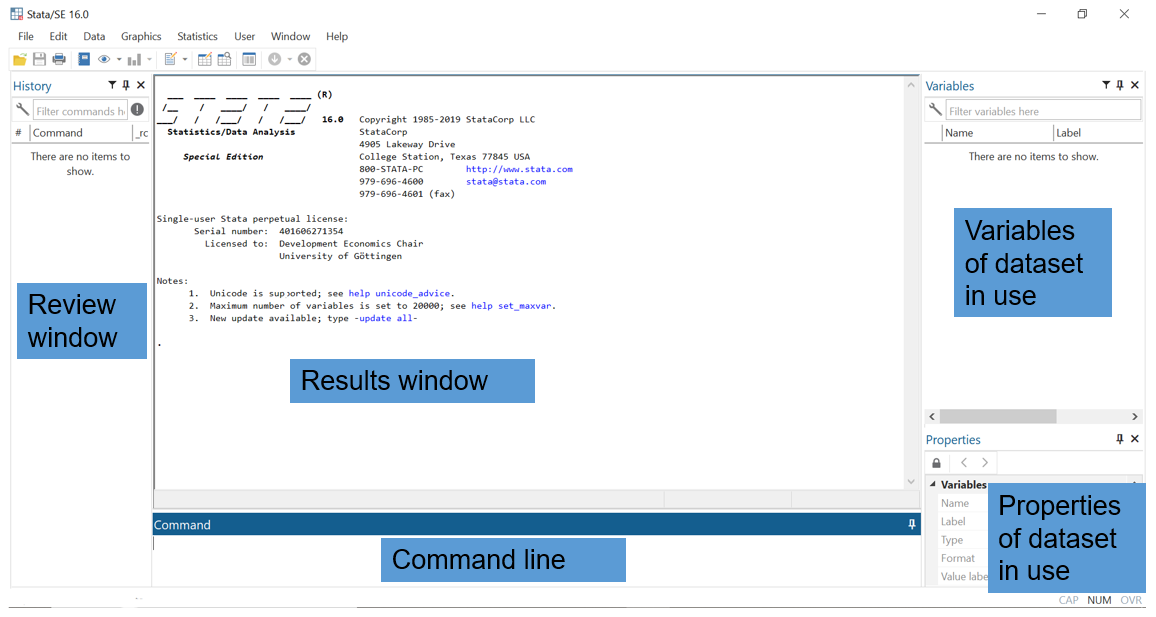Open the Viewer window eye icon

(x=104, y=59)
